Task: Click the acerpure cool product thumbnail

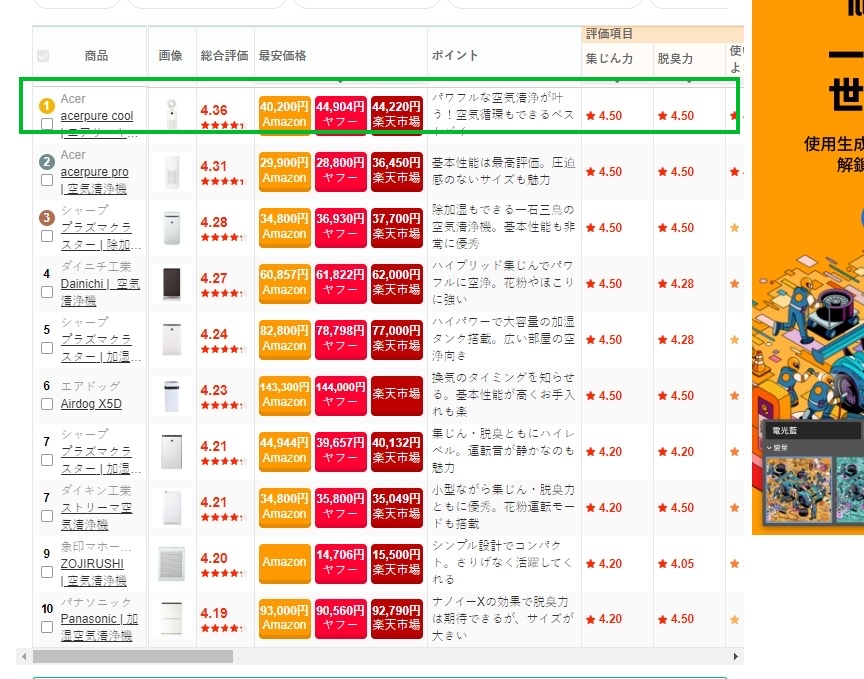Action: (172, 115)
